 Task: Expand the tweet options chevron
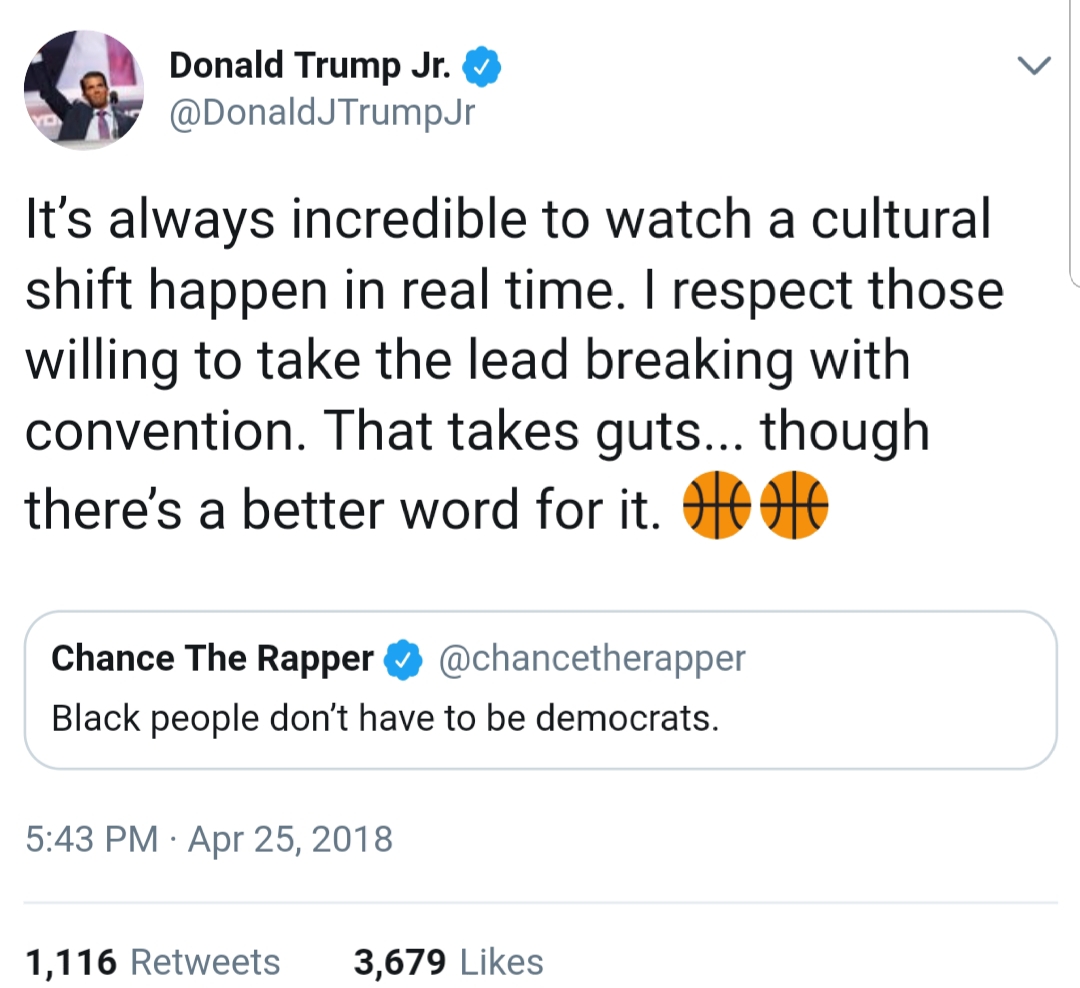[x=1035, y=65]
